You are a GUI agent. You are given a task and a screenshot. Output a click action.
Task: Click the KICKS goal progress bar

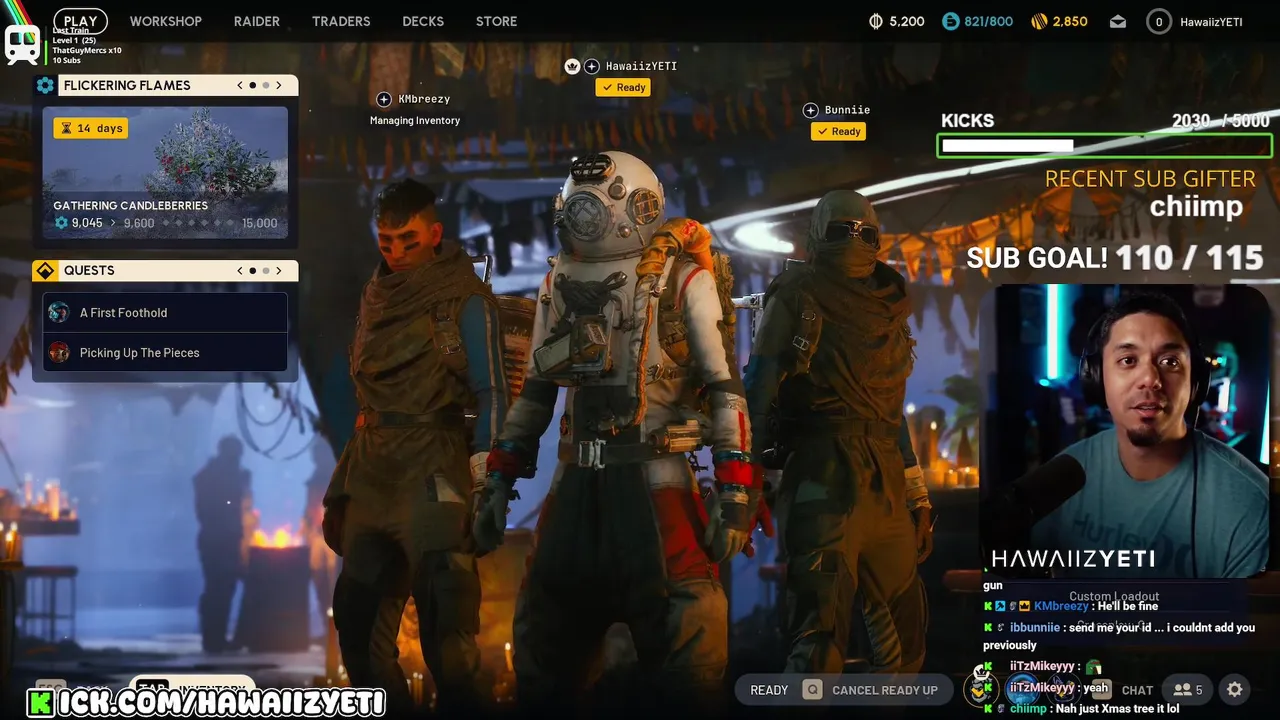click(1105, 146)
